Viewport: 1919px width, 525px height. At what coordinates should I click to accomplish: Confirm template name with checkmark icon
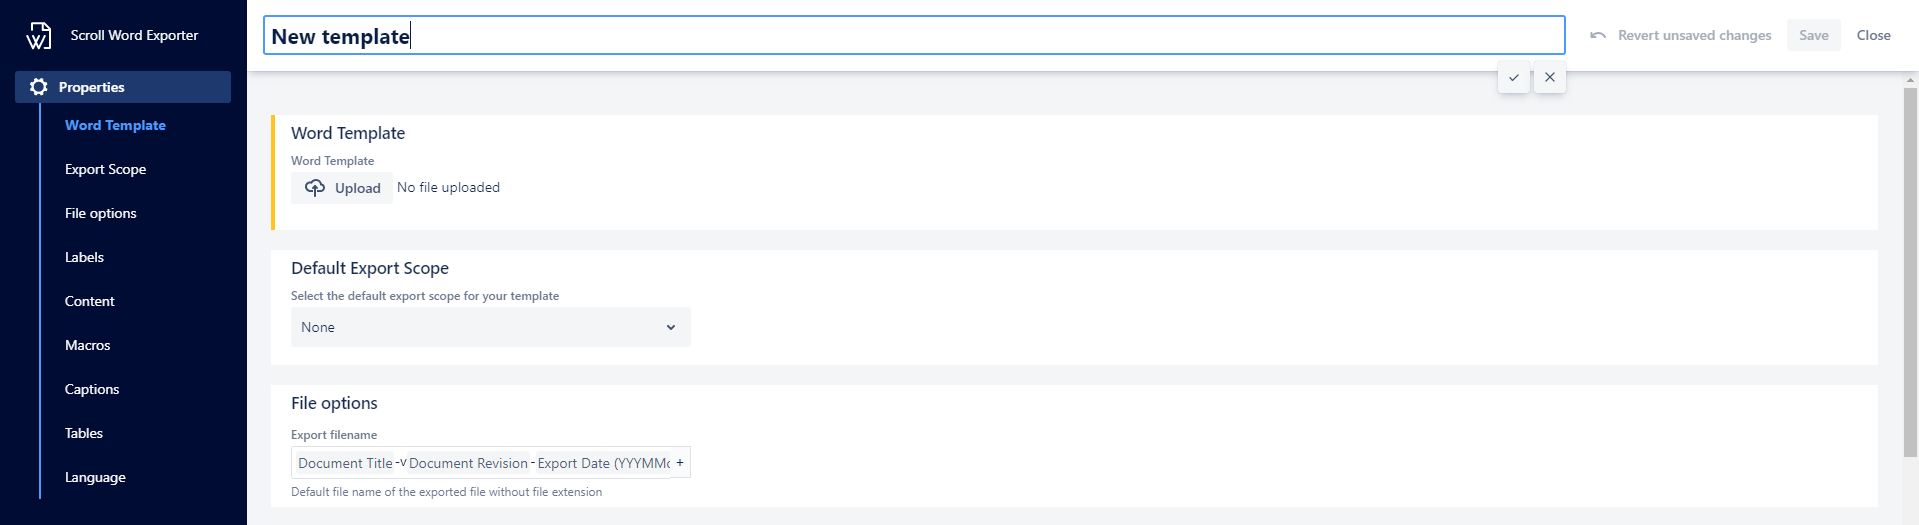pos(1514,77)
